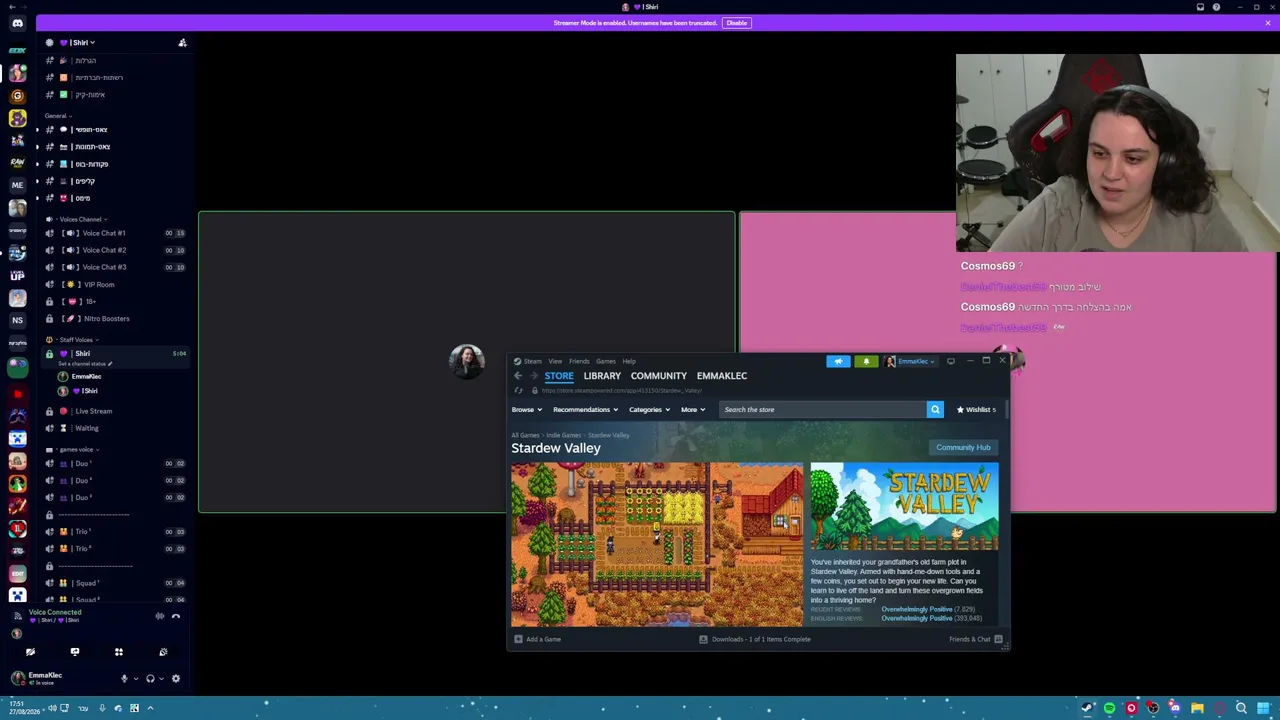Open Steam announcements megaphone button
Screen dimensions: 1280x720
(838, 361)
